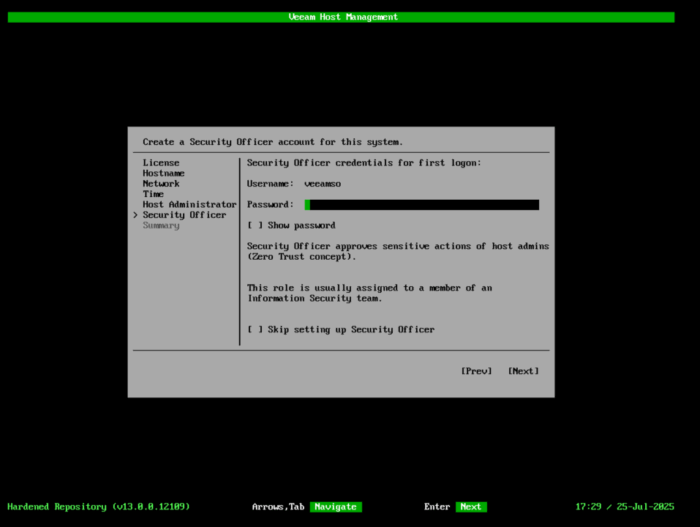Click the Hardened Repository version text

(99, 507)
